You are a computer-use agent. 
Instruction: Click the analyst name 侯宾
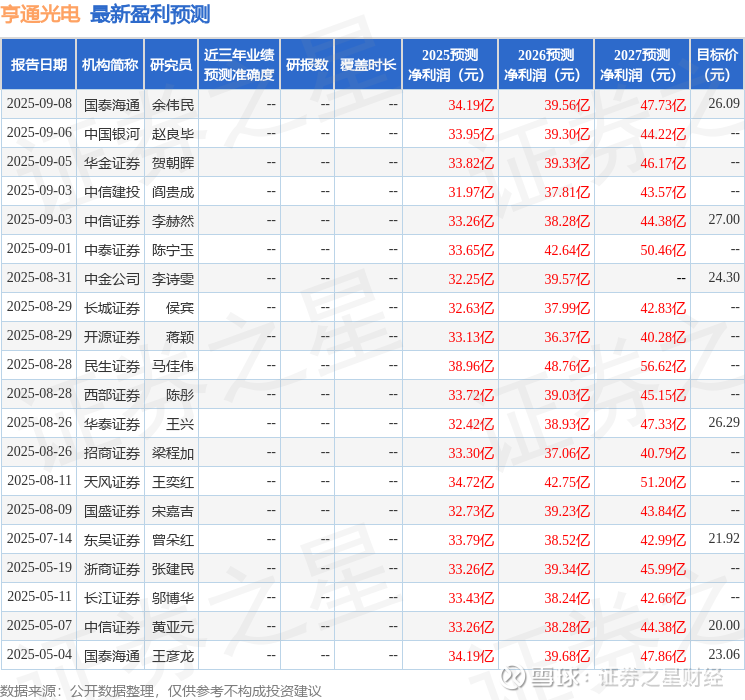[x=180, y=307]
